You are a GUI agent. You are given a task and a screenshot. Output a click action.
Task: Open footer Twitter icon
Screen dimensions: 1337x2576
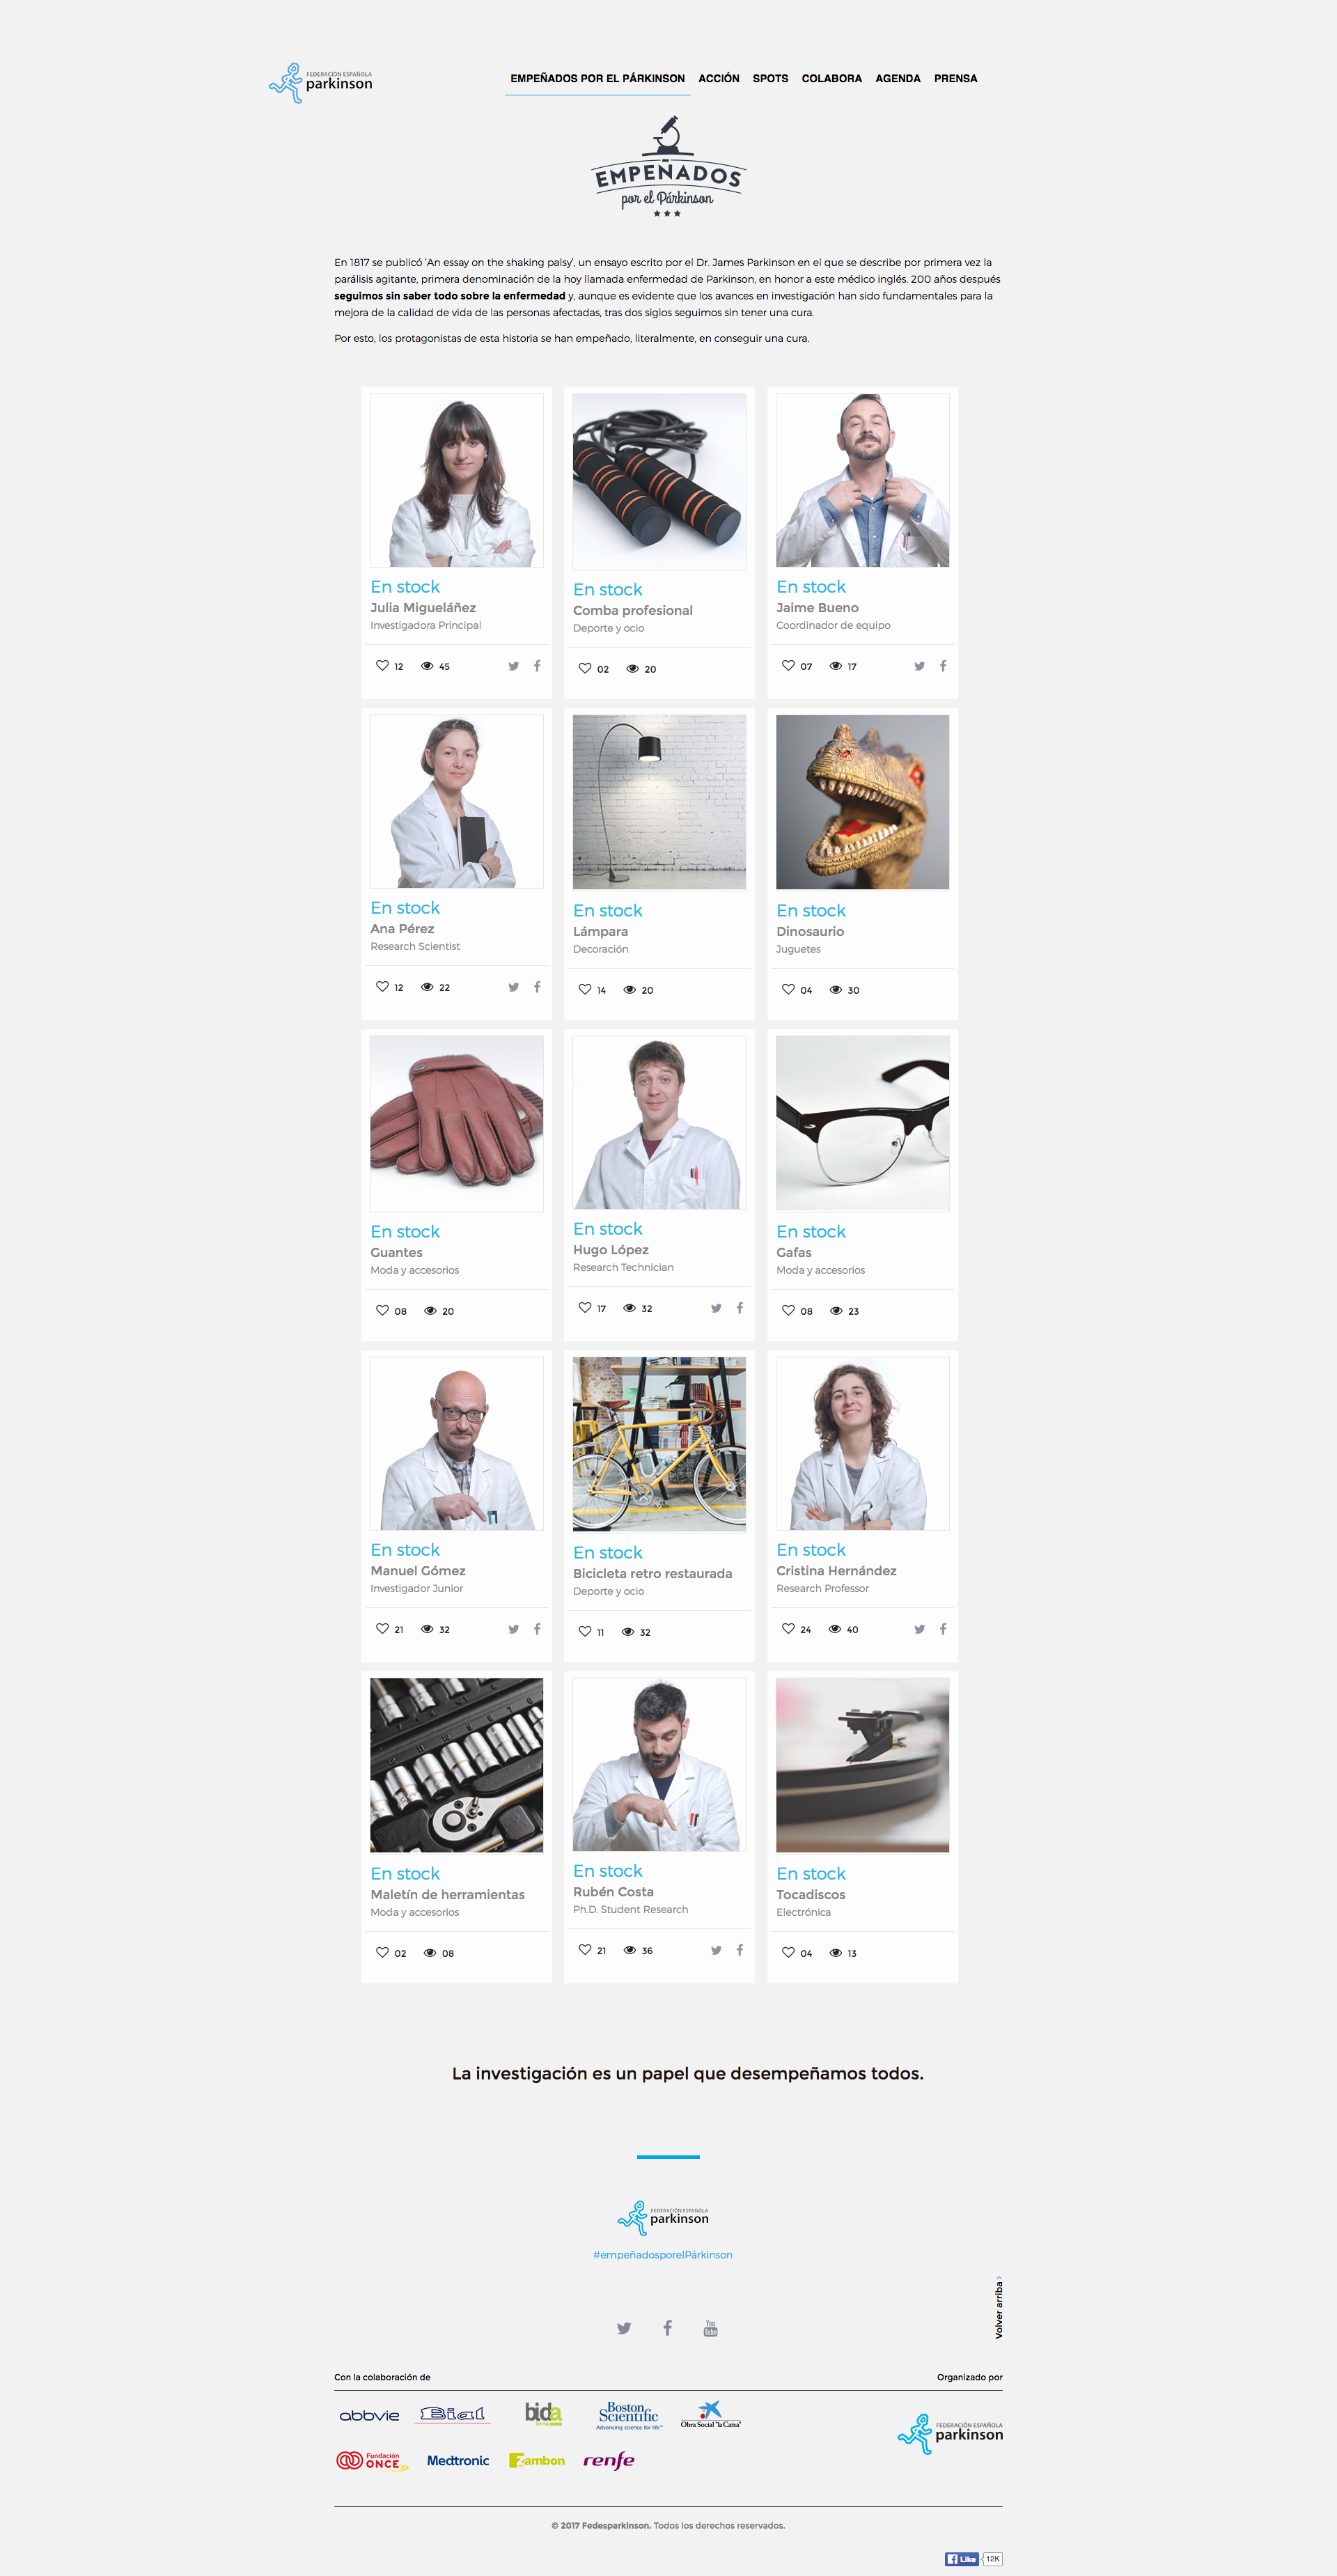(624, 2328)
